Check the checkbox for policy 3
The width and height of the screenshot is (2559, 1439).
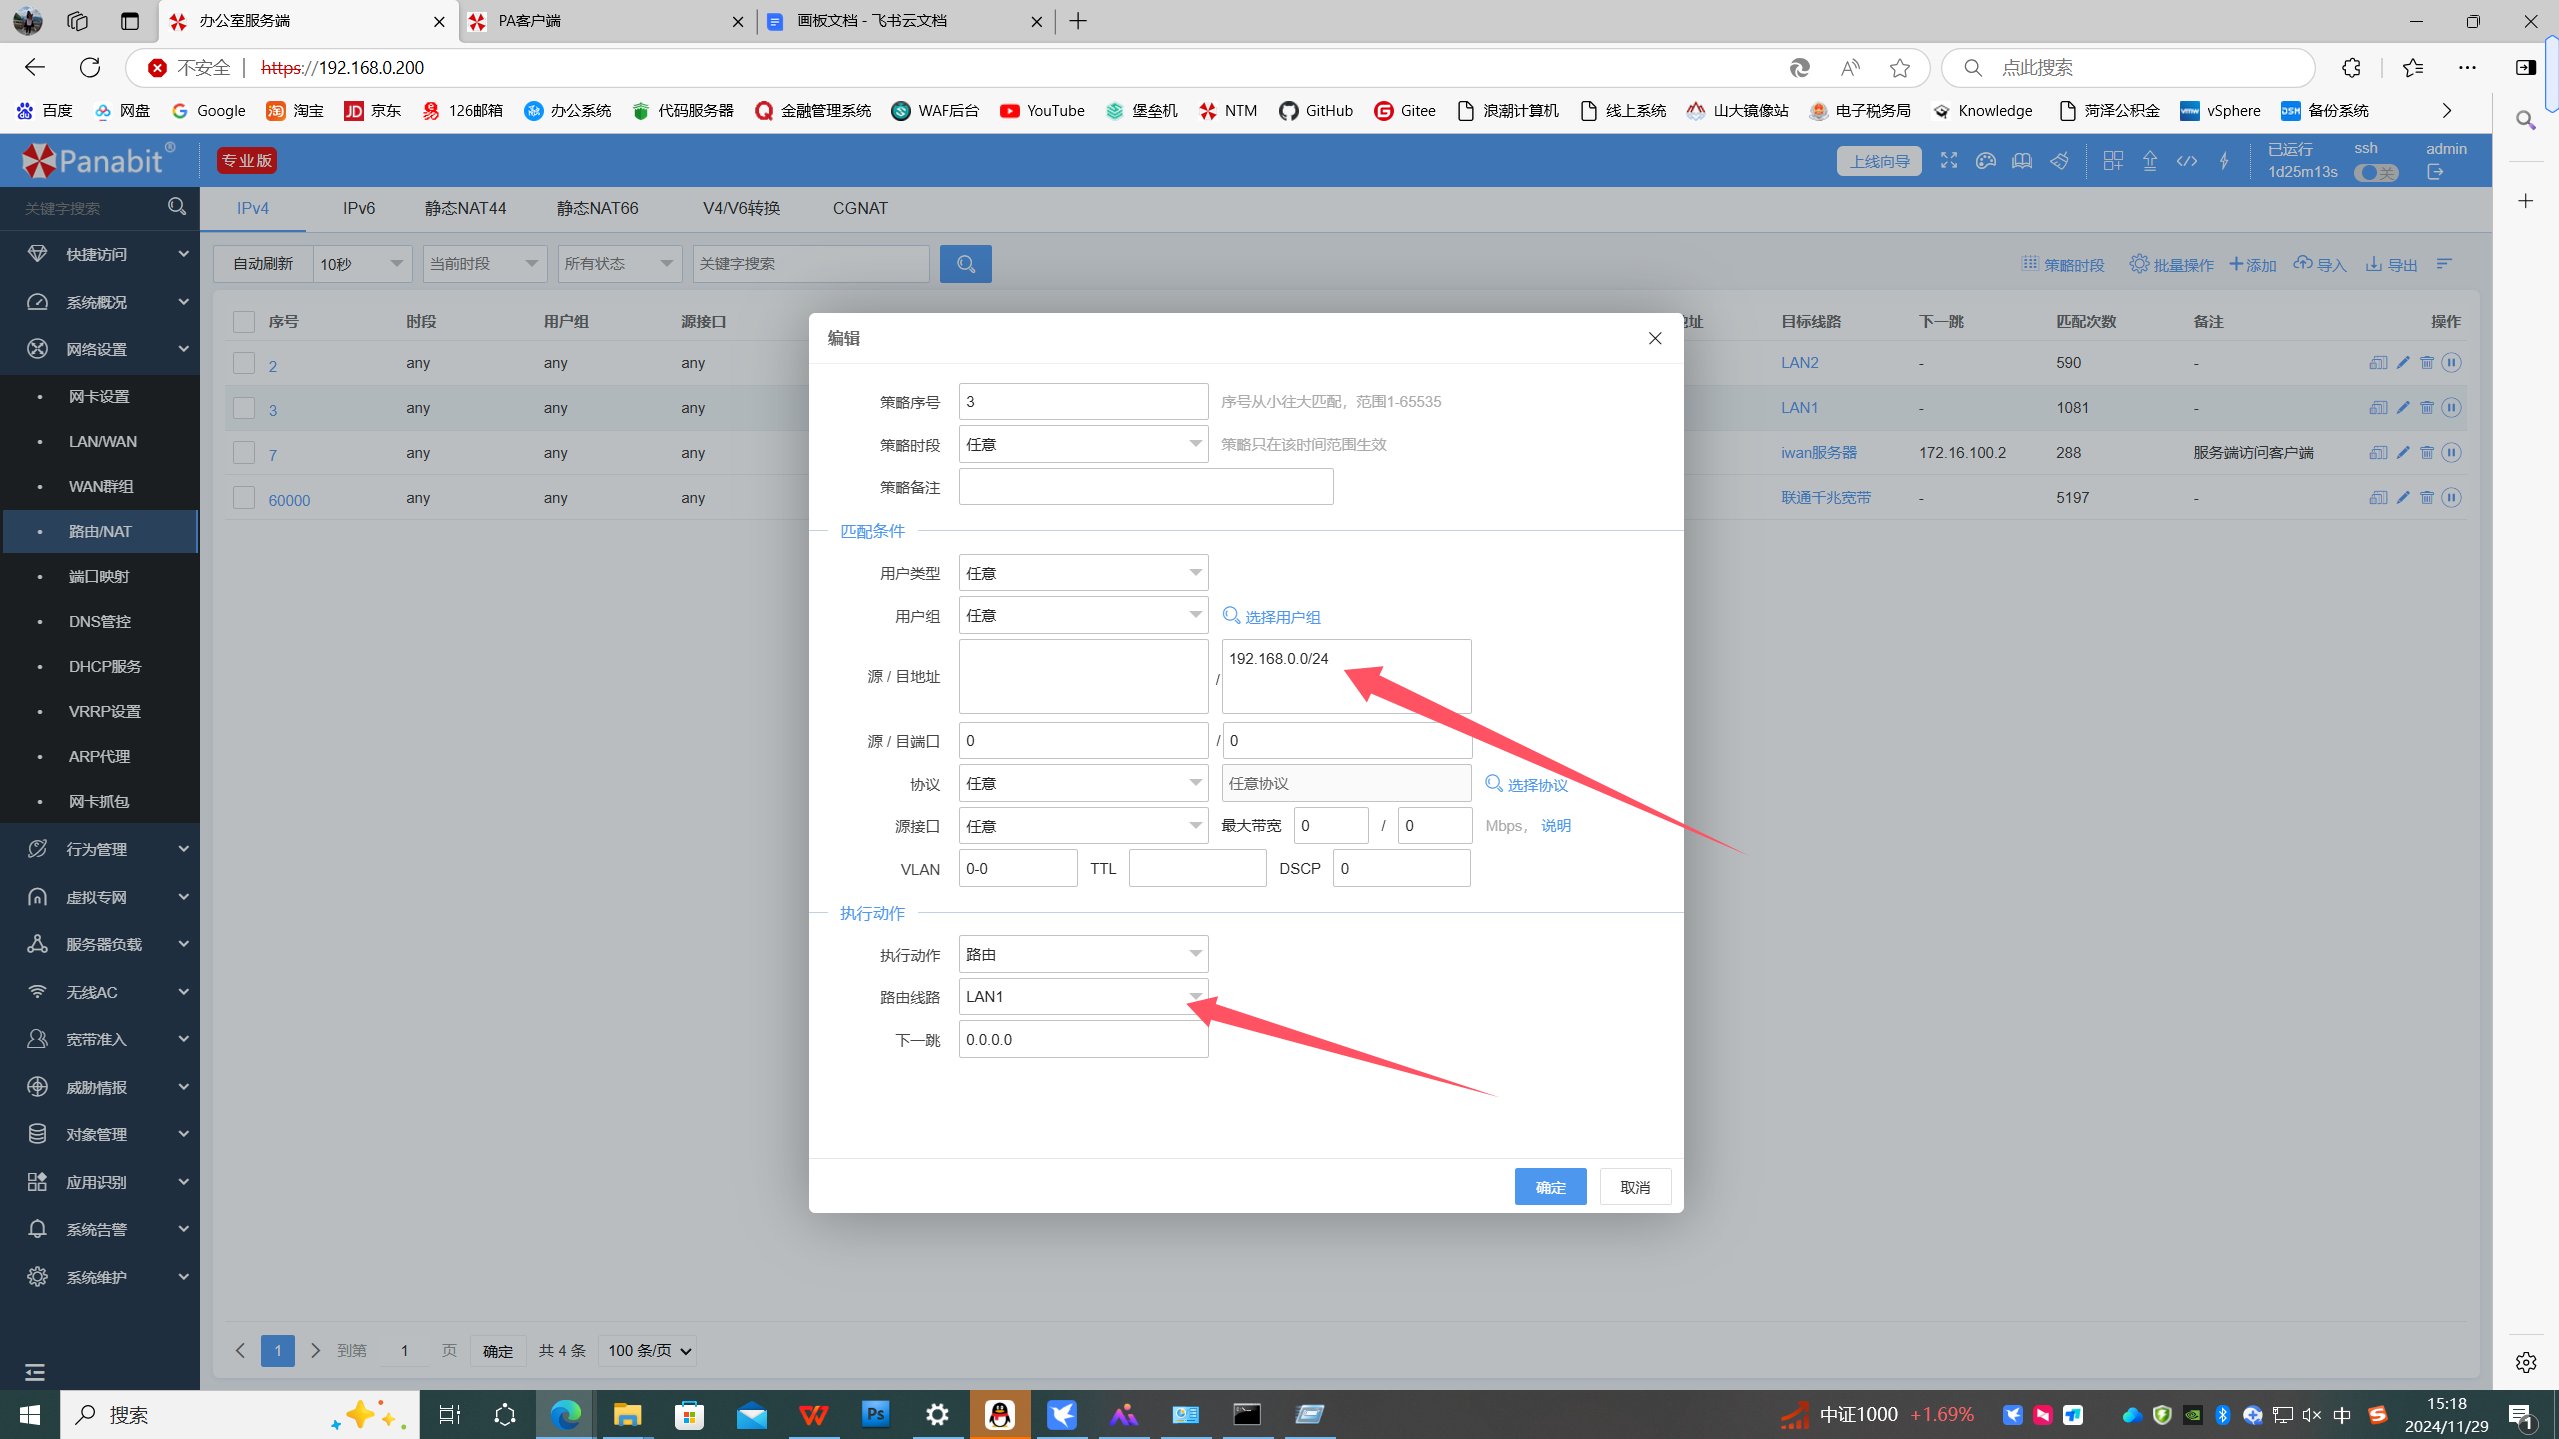(x=243, y=407)
